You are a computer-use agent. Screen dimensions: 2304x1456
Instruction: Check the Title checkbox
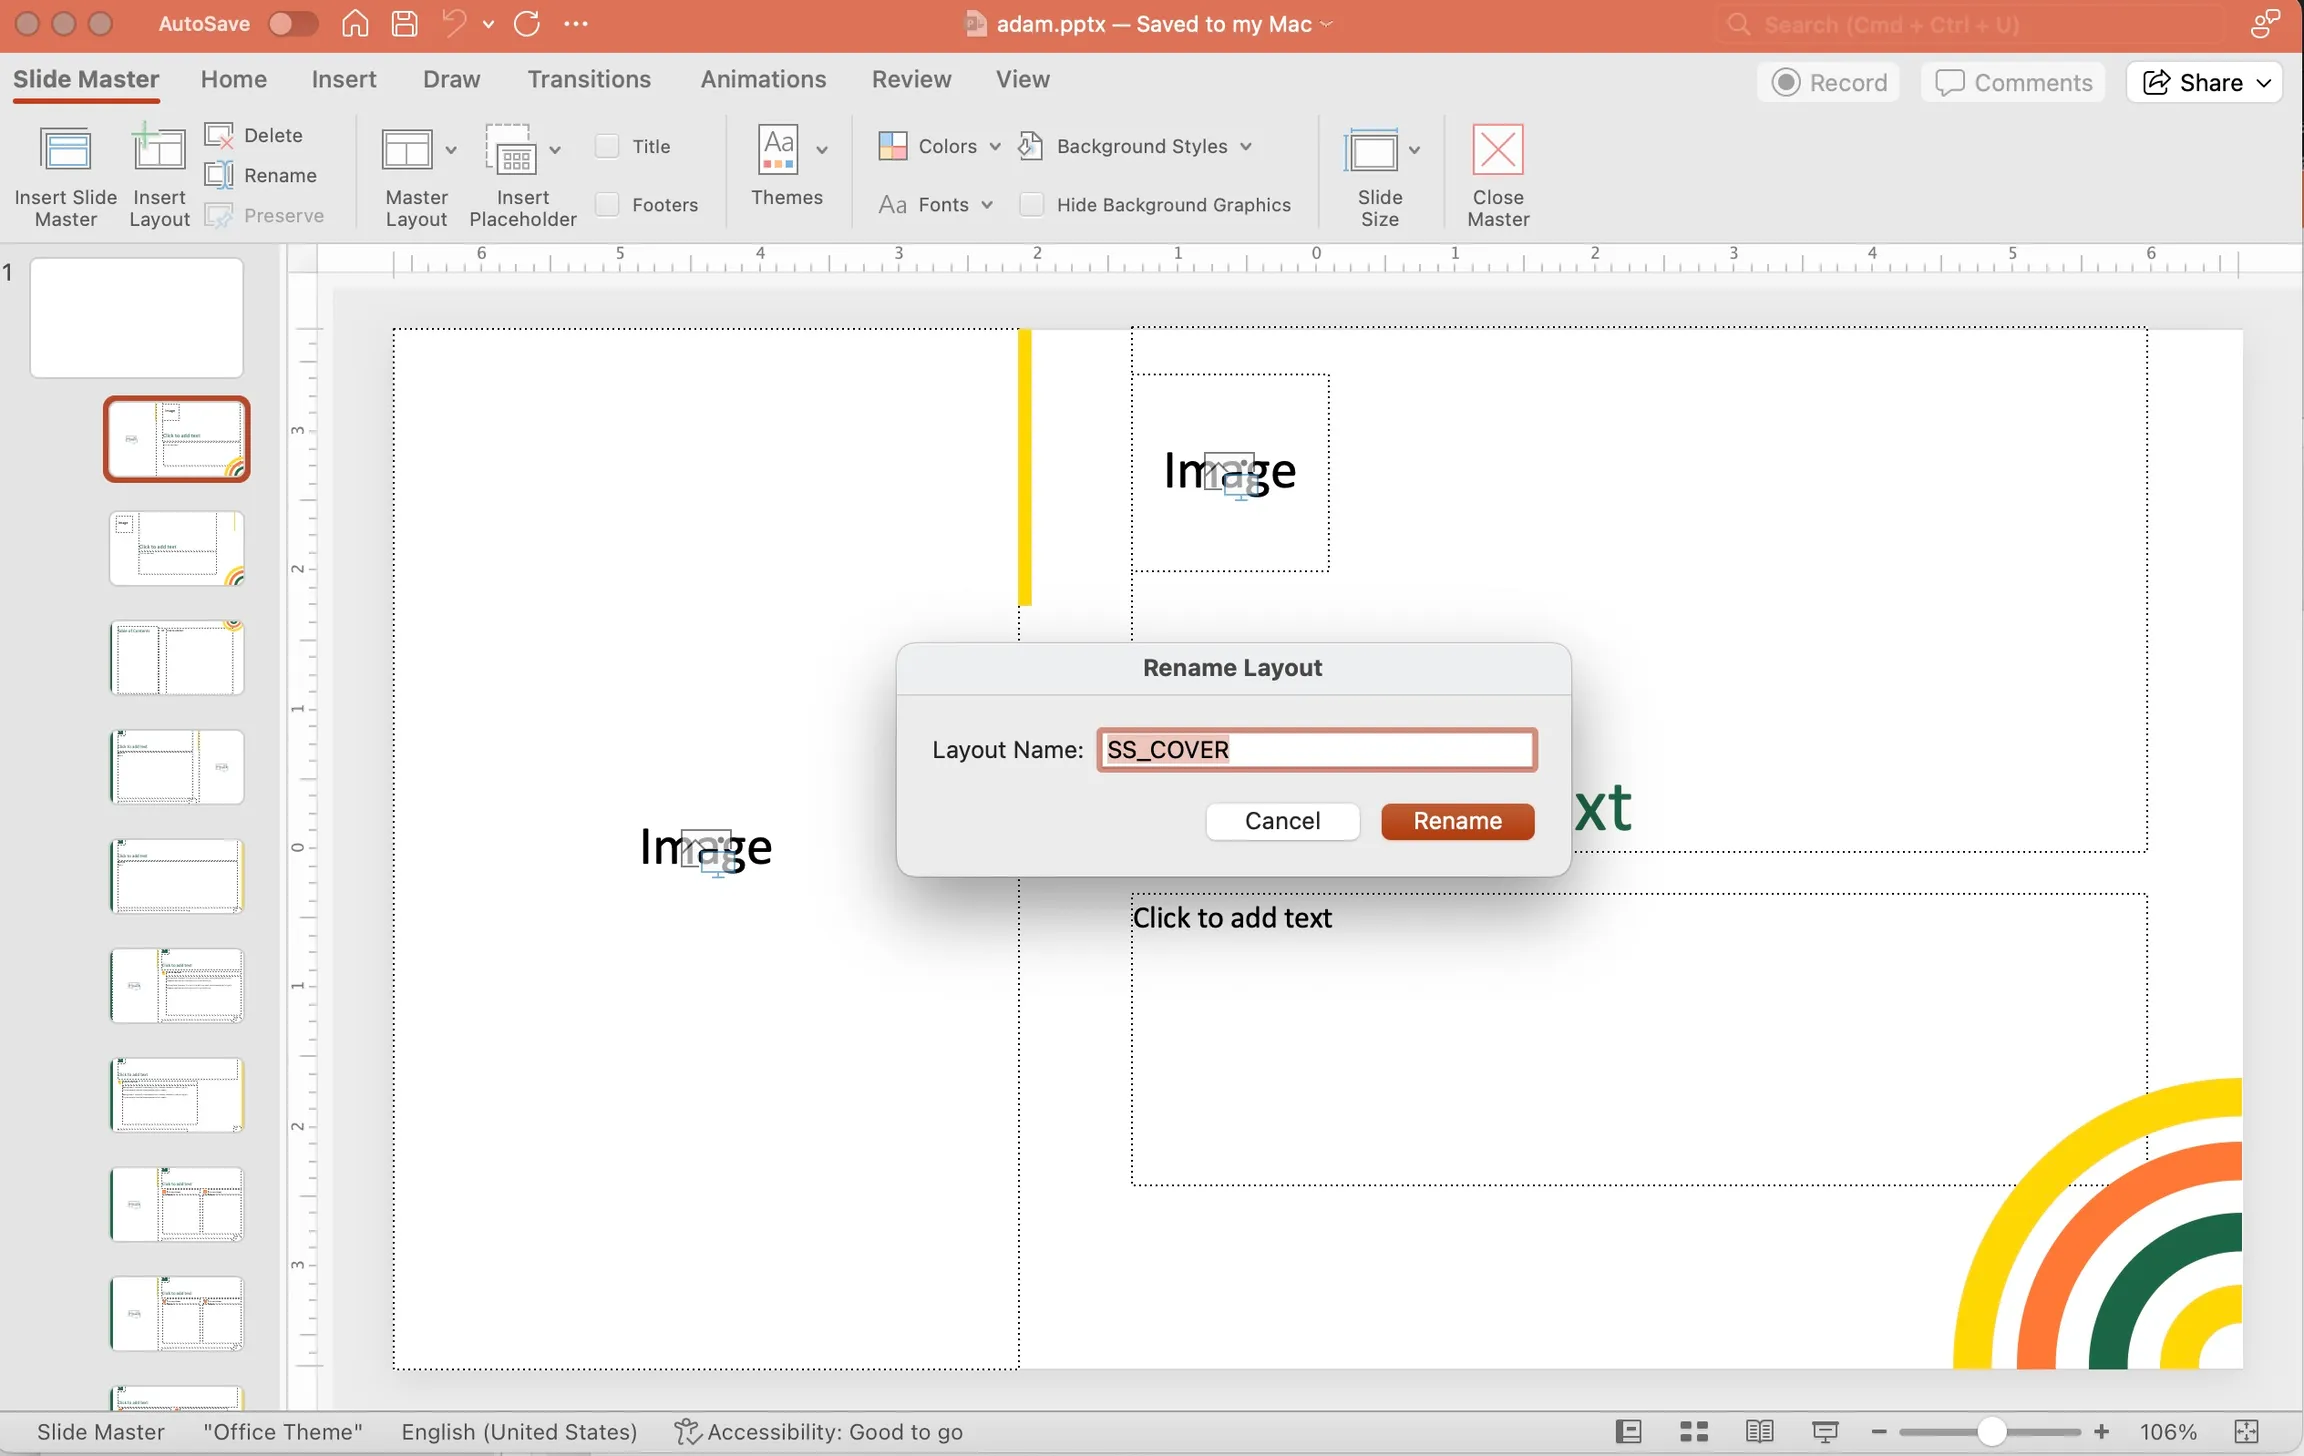tap(607, 146)
